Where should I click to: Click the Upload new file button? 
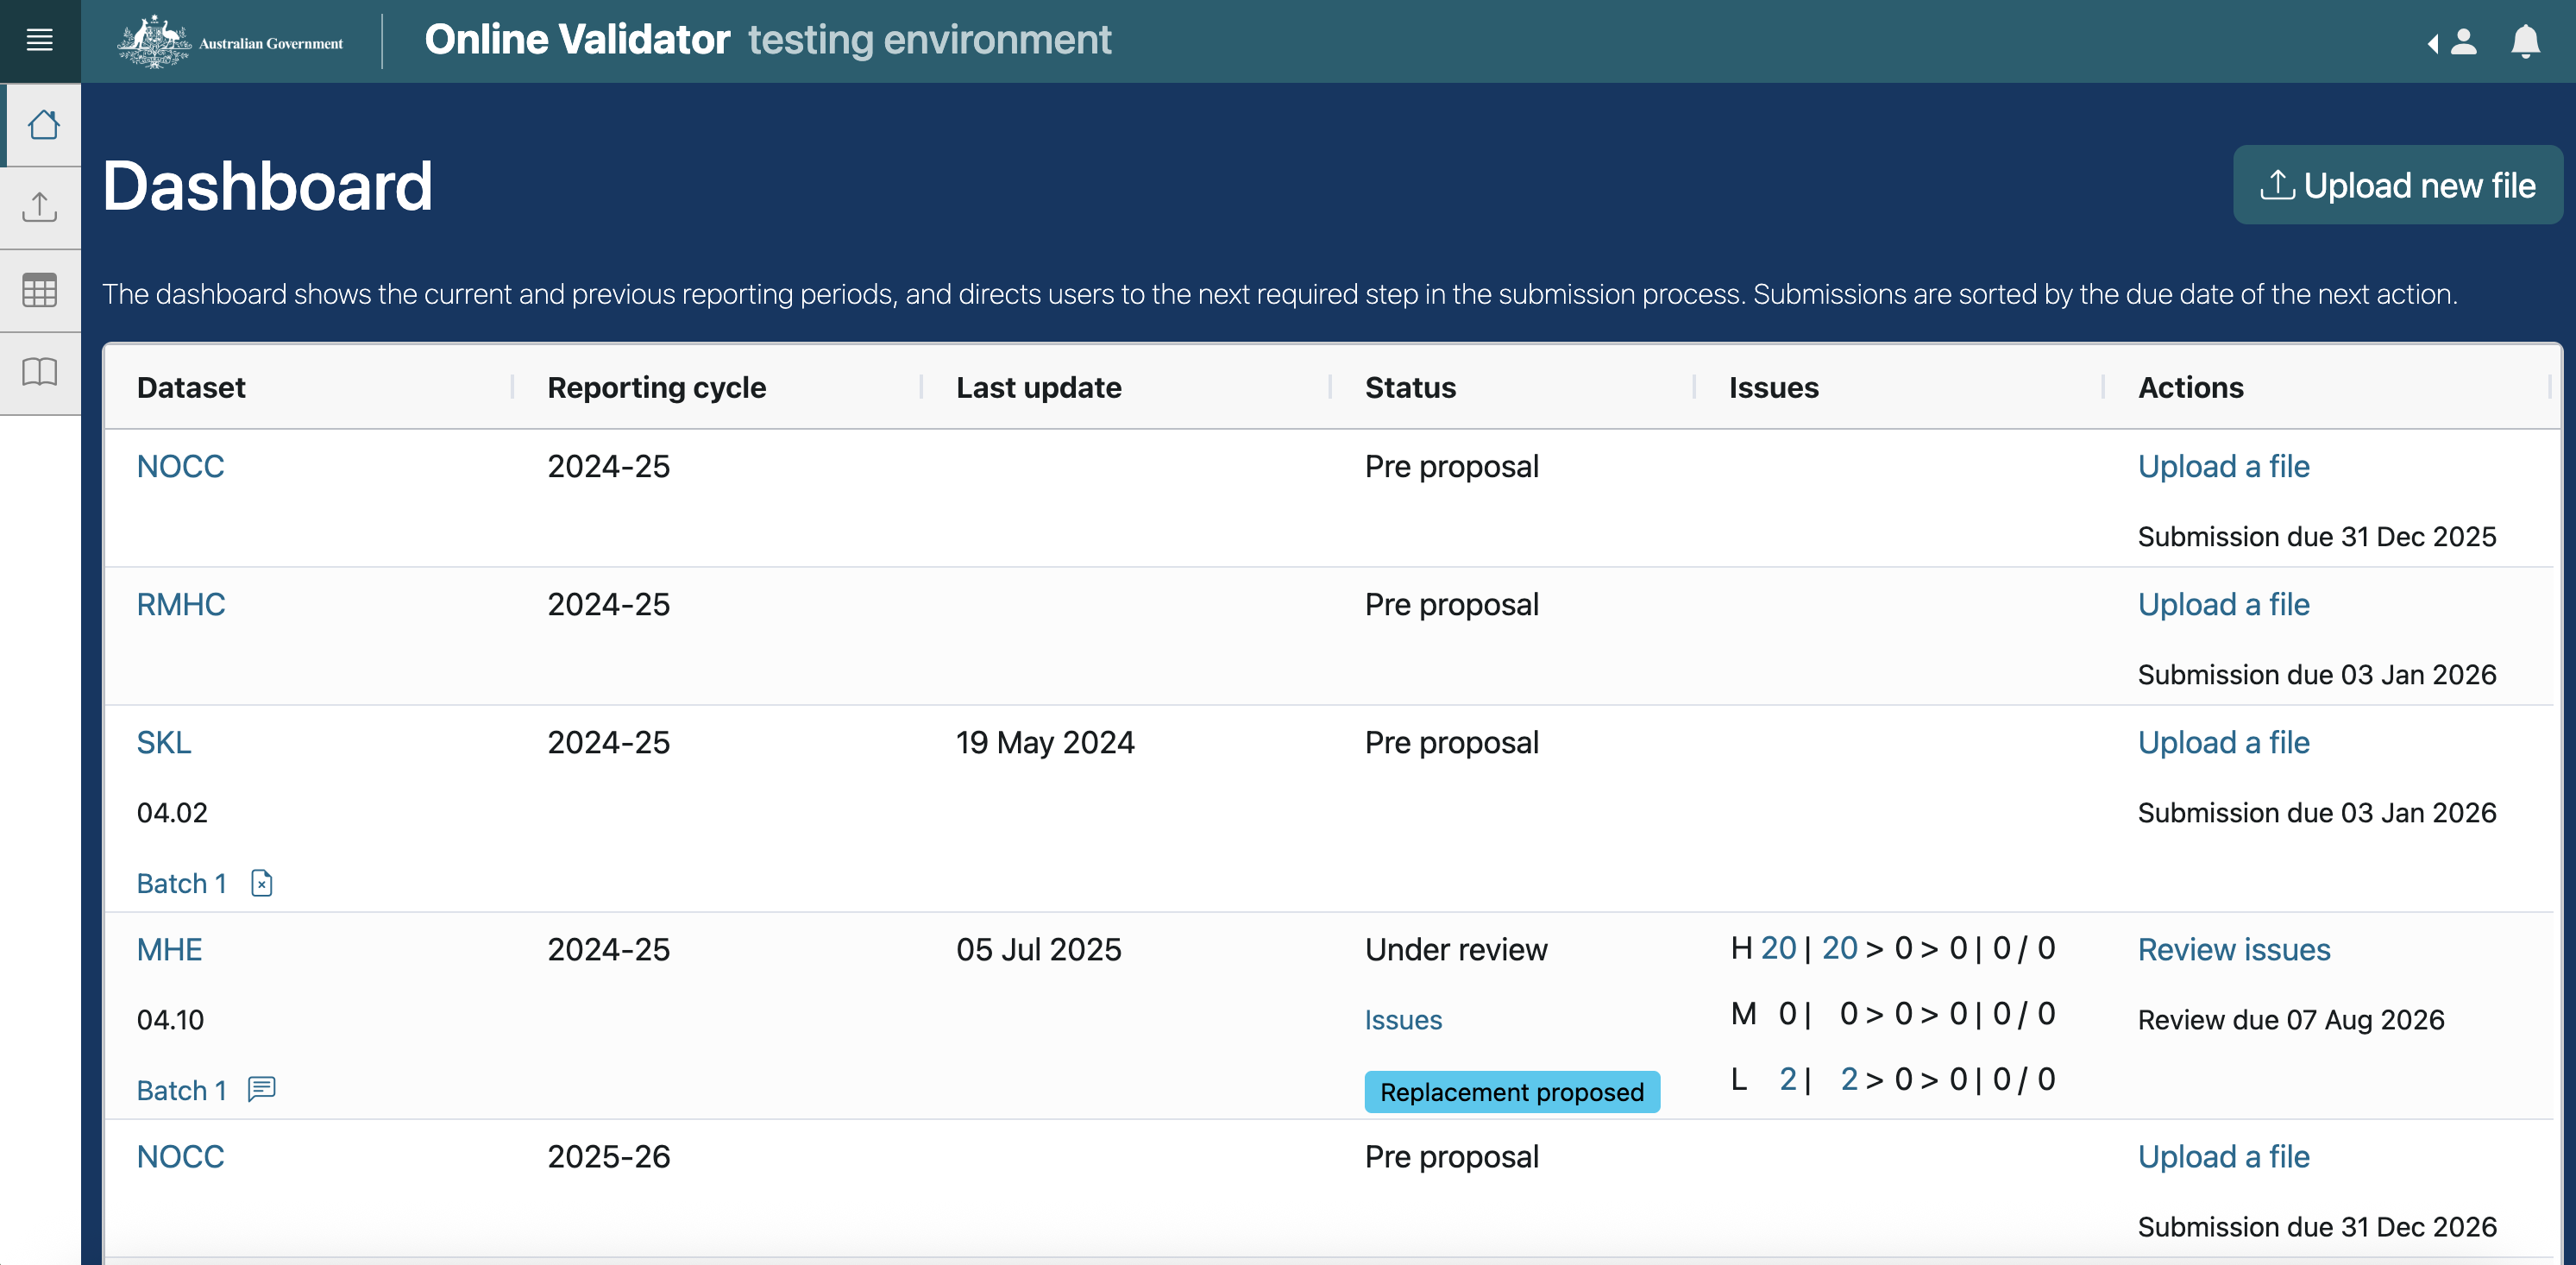[x=2397, y=185]
